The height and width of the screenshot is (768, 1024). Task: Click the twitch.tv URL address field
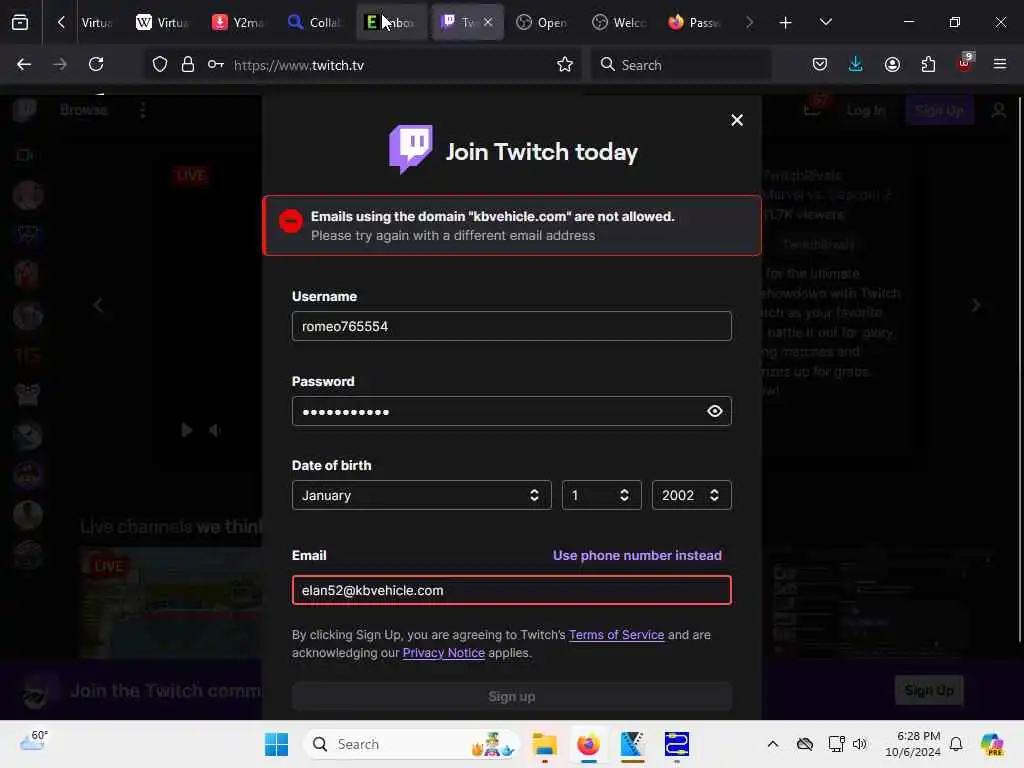pyautogui.click(x=391, y=65)
